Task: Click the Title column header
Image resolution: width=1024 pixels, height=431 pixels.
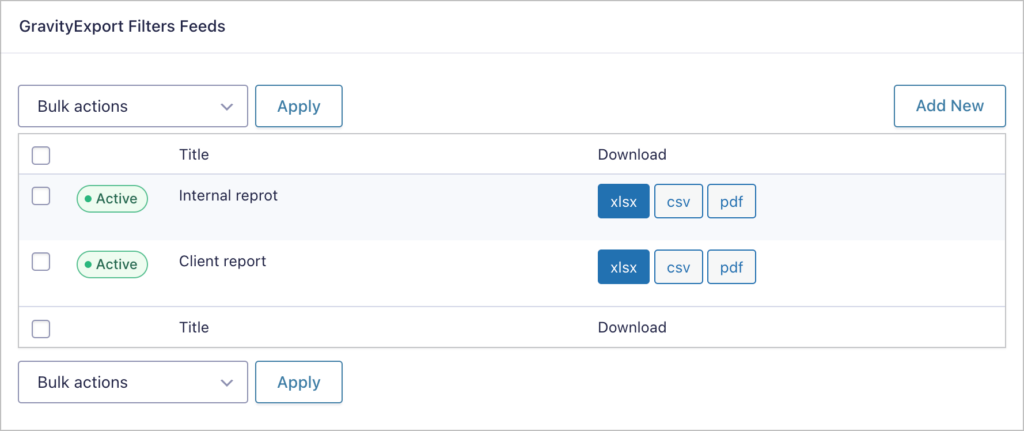Action: 194,155
